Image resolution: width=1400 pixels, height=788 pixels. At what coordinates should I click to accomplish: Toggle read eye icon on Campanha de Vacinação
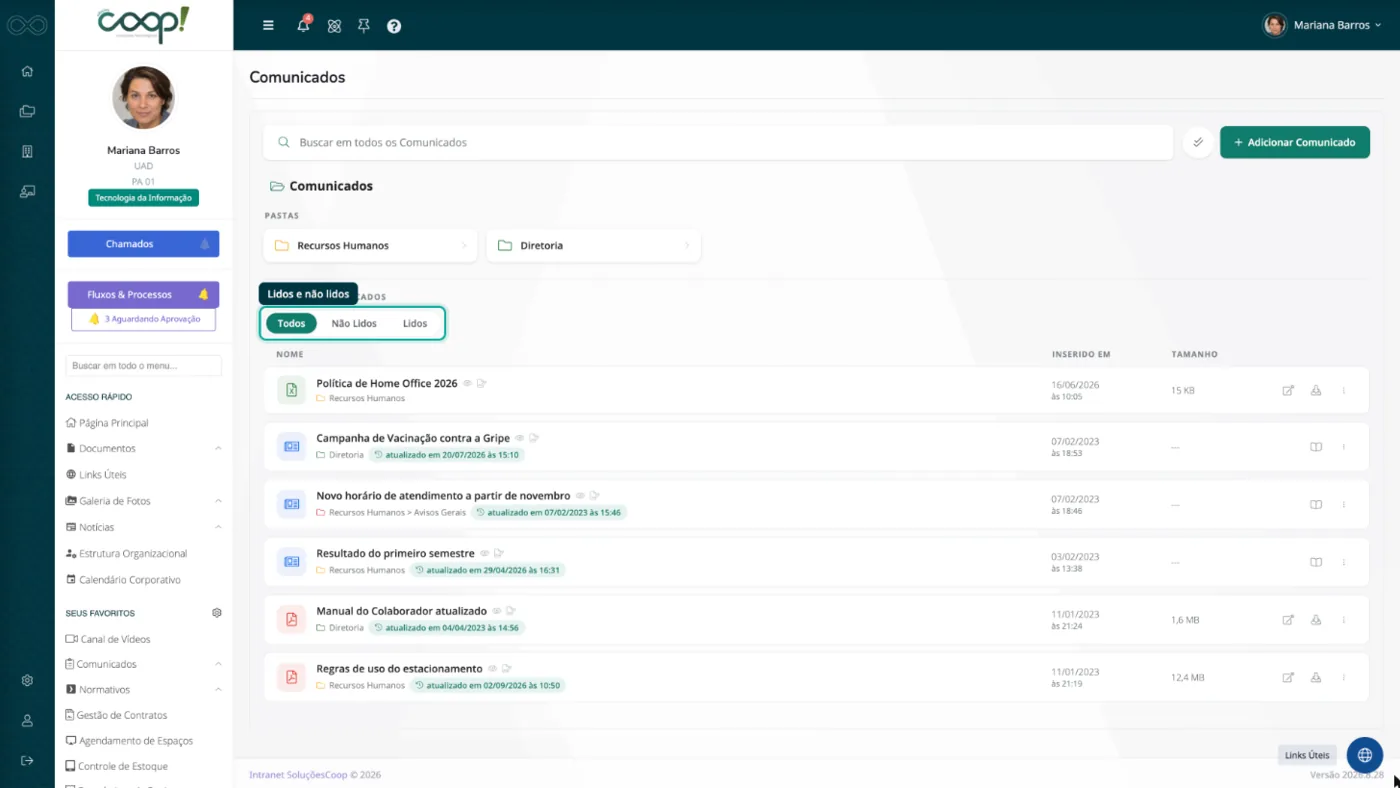(x=520, y=438)
